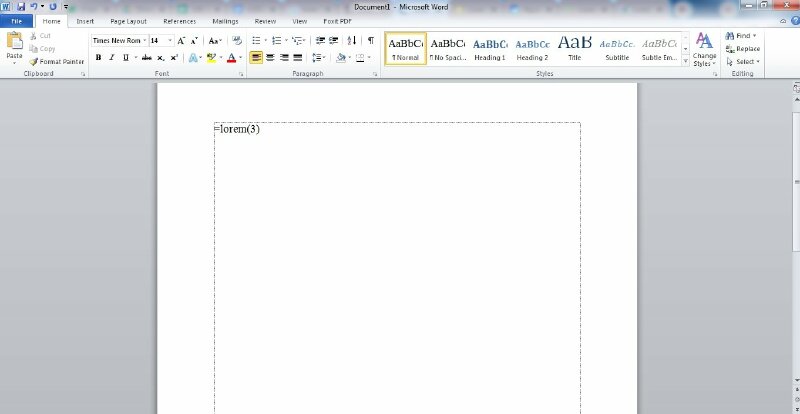The width and height of the screenshot is (800, 414).
Task: Click the Replace button
Action: pyautogui.click(x=743, y=49)
